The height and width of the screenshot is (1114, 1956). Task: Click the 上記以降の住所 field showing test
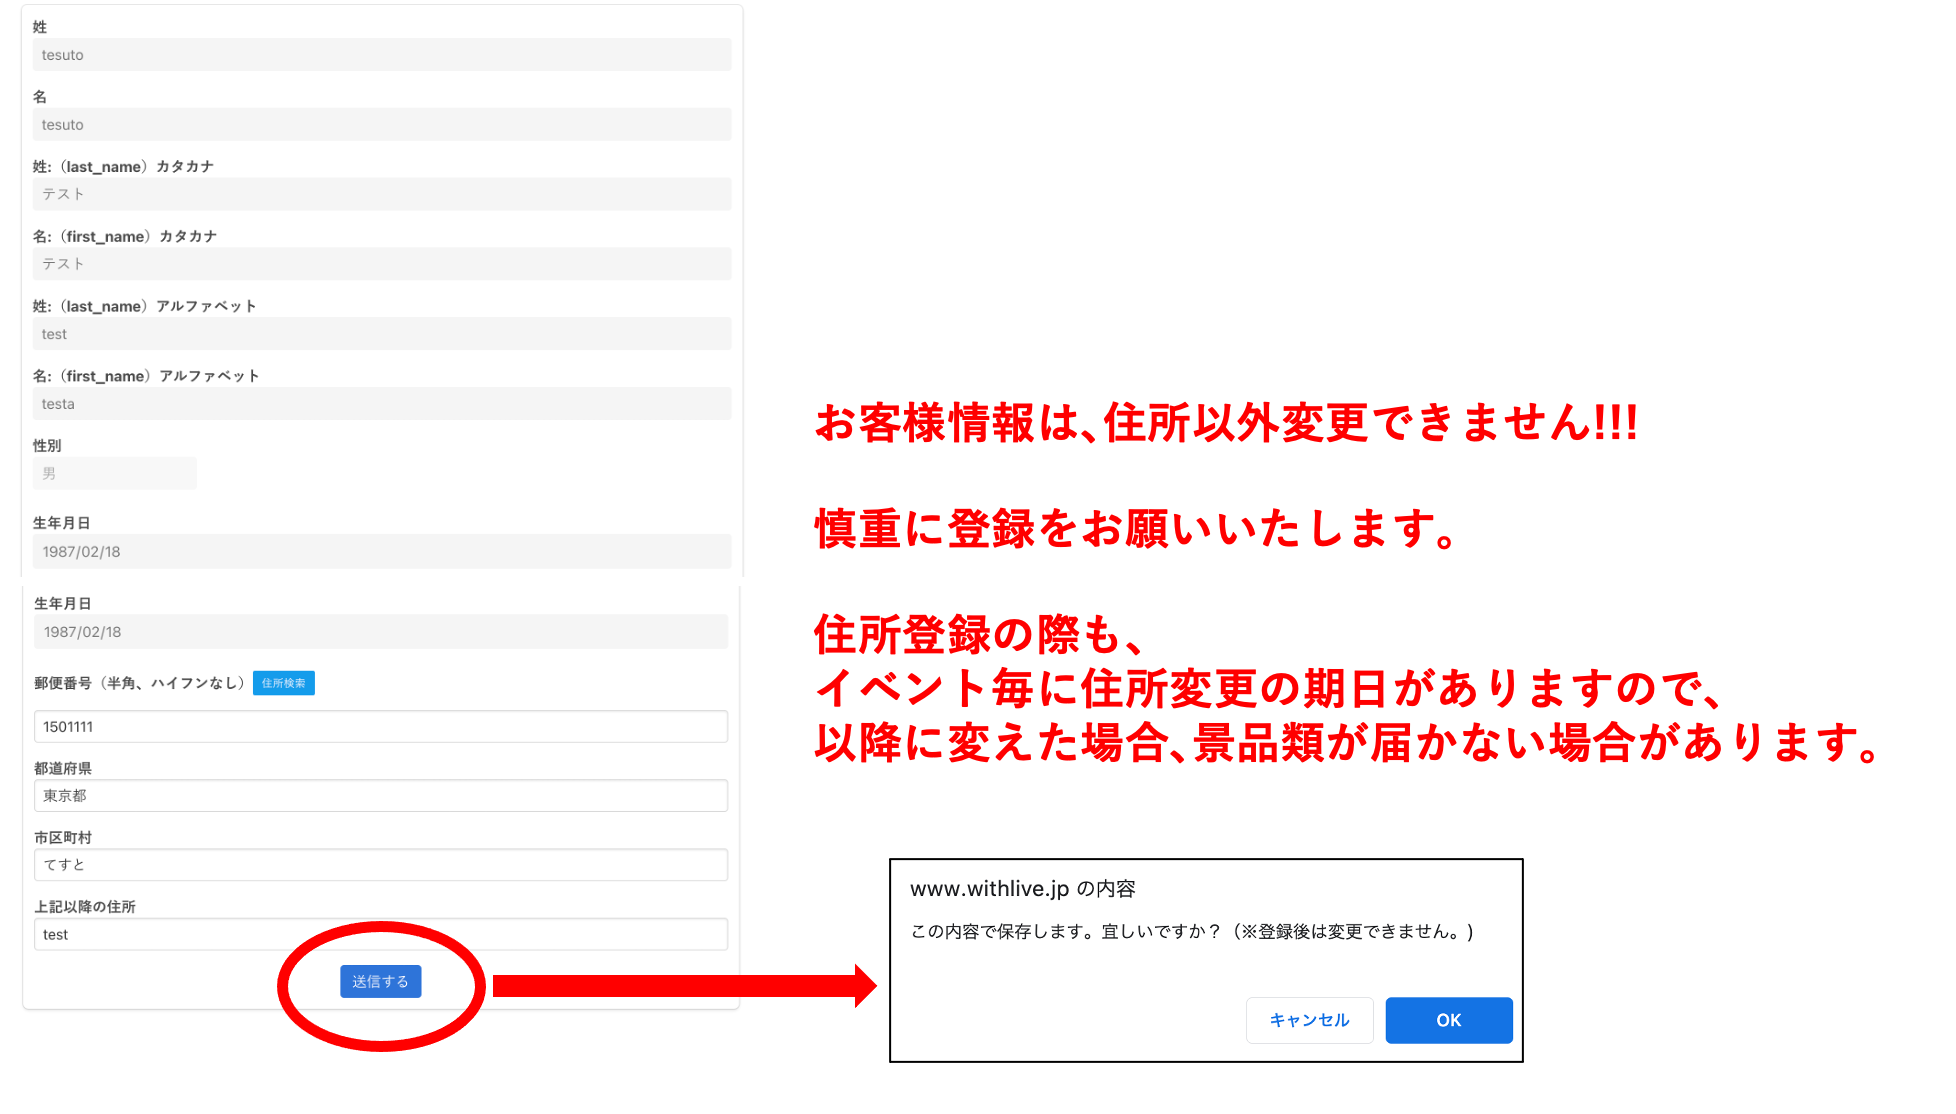(x=381, y=934)
